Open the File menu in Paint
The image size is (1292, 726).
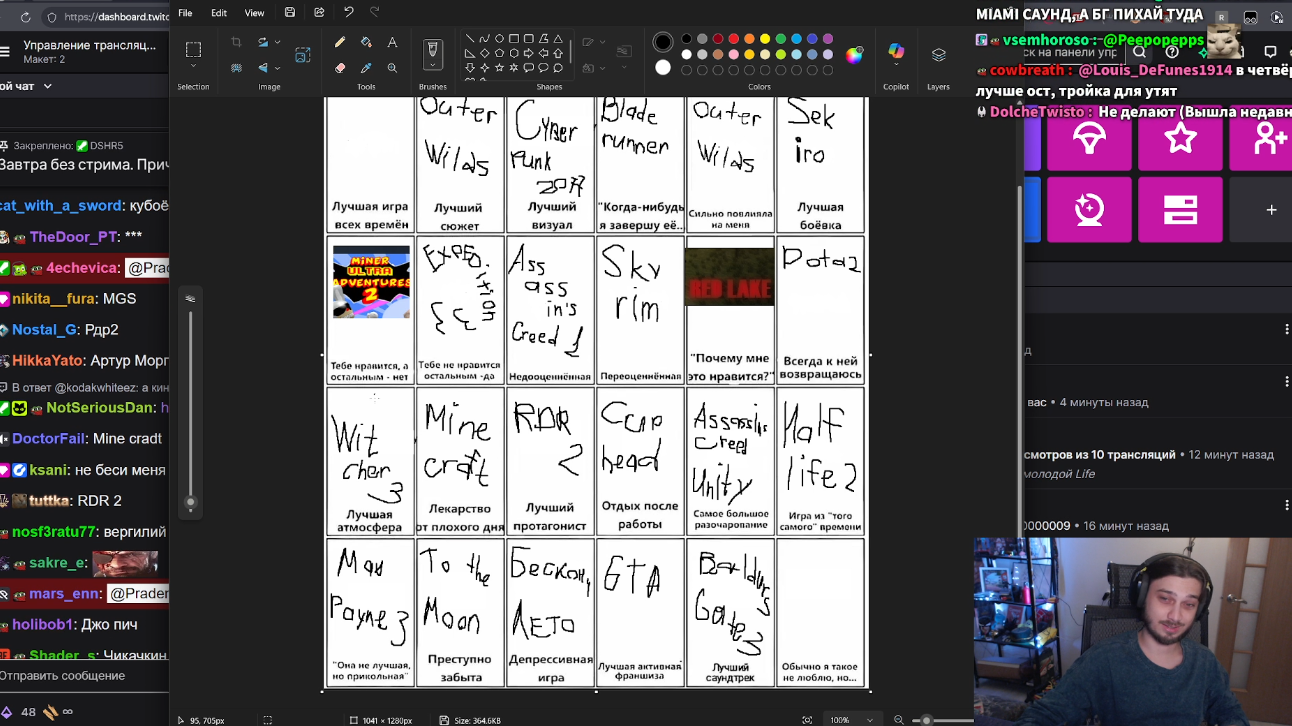point(185,13)
